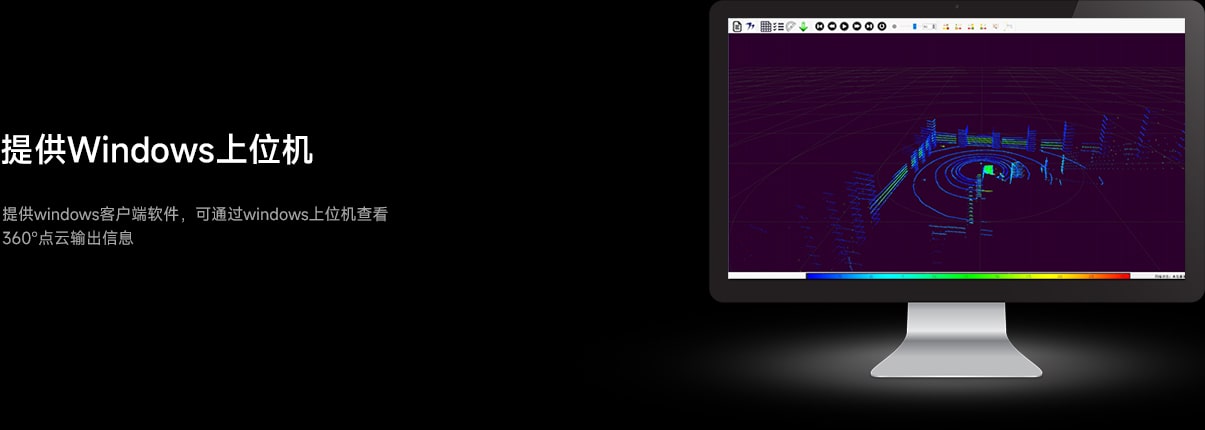Image resolution: width=1205 pixels, height=430 pixels.
Task: Click the leftmost red-yellow dots icon
Action: (946, 26)
